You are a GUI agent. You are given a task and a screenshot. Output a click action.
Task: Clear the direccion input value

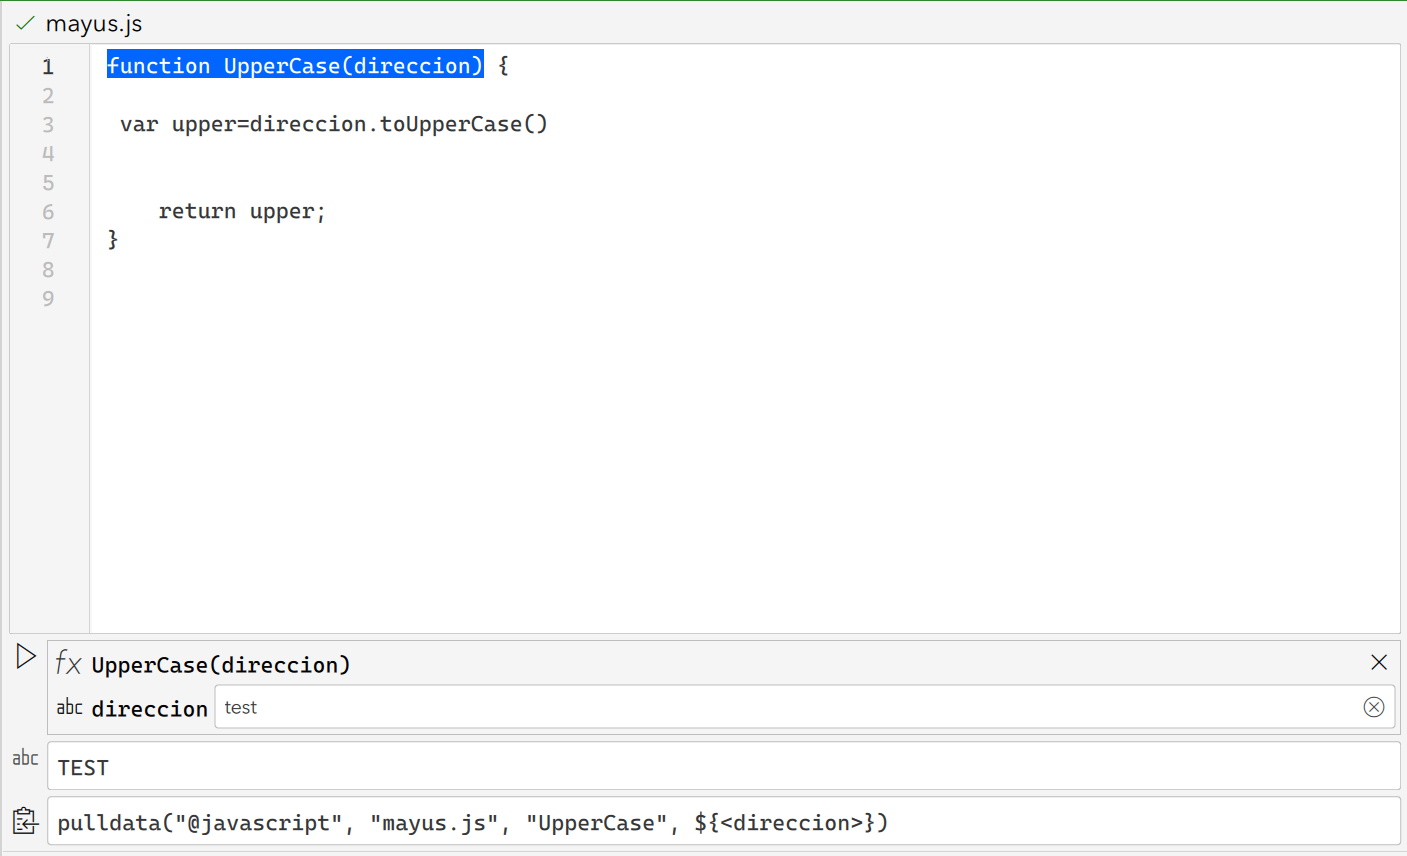1373,707
